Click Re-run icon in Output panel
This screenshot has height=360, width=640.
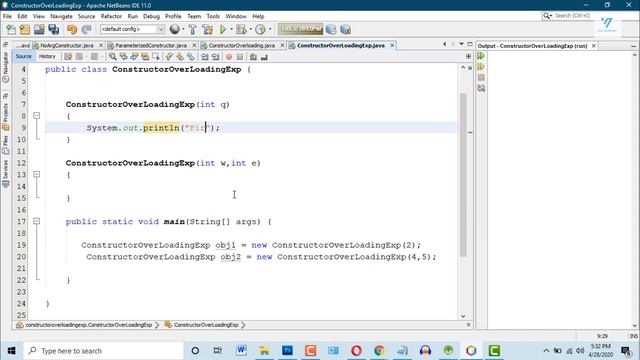click(481, 56)
